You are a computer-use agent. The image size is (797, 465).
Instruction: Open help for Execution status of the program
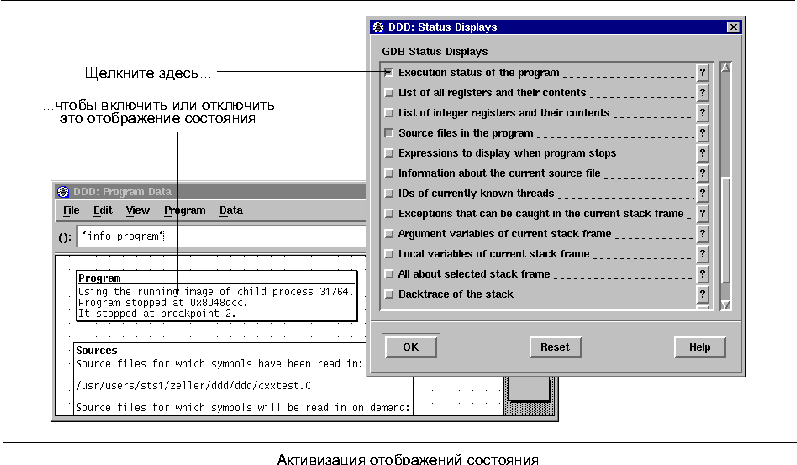pyautogui.click(x=702, y=73)
